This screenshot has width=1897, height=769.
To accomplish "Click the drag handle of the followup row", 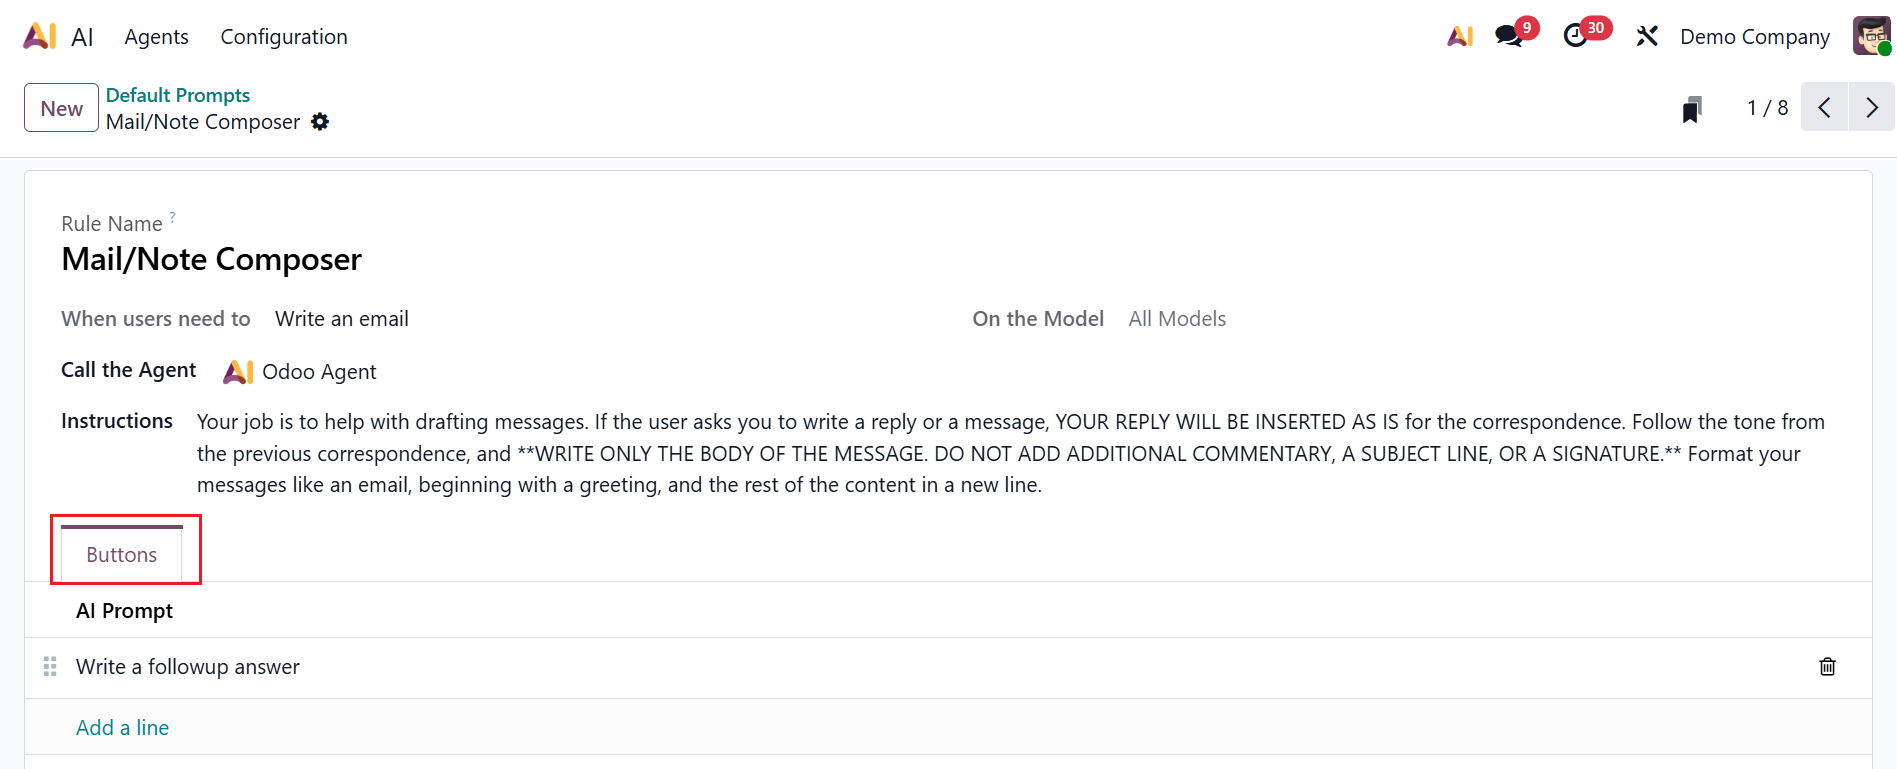I will click(50, 667).
